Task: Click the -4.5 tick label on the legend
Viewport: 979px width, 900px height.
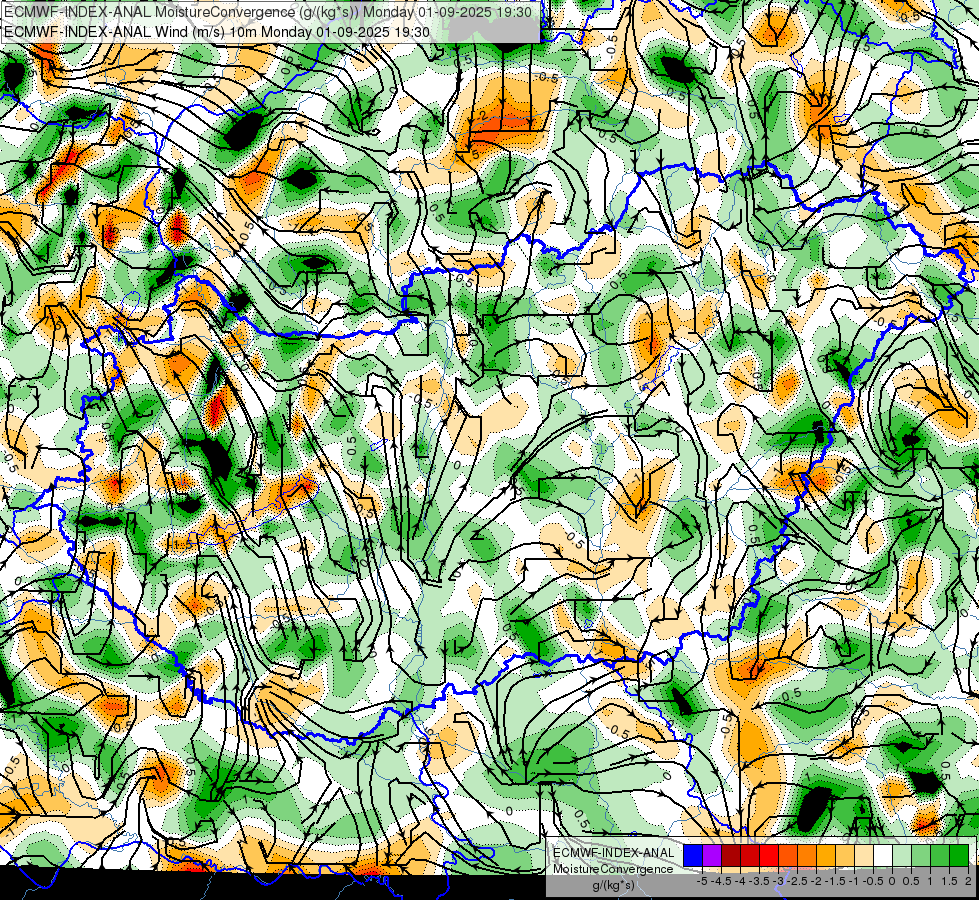Action: [721, 881]
